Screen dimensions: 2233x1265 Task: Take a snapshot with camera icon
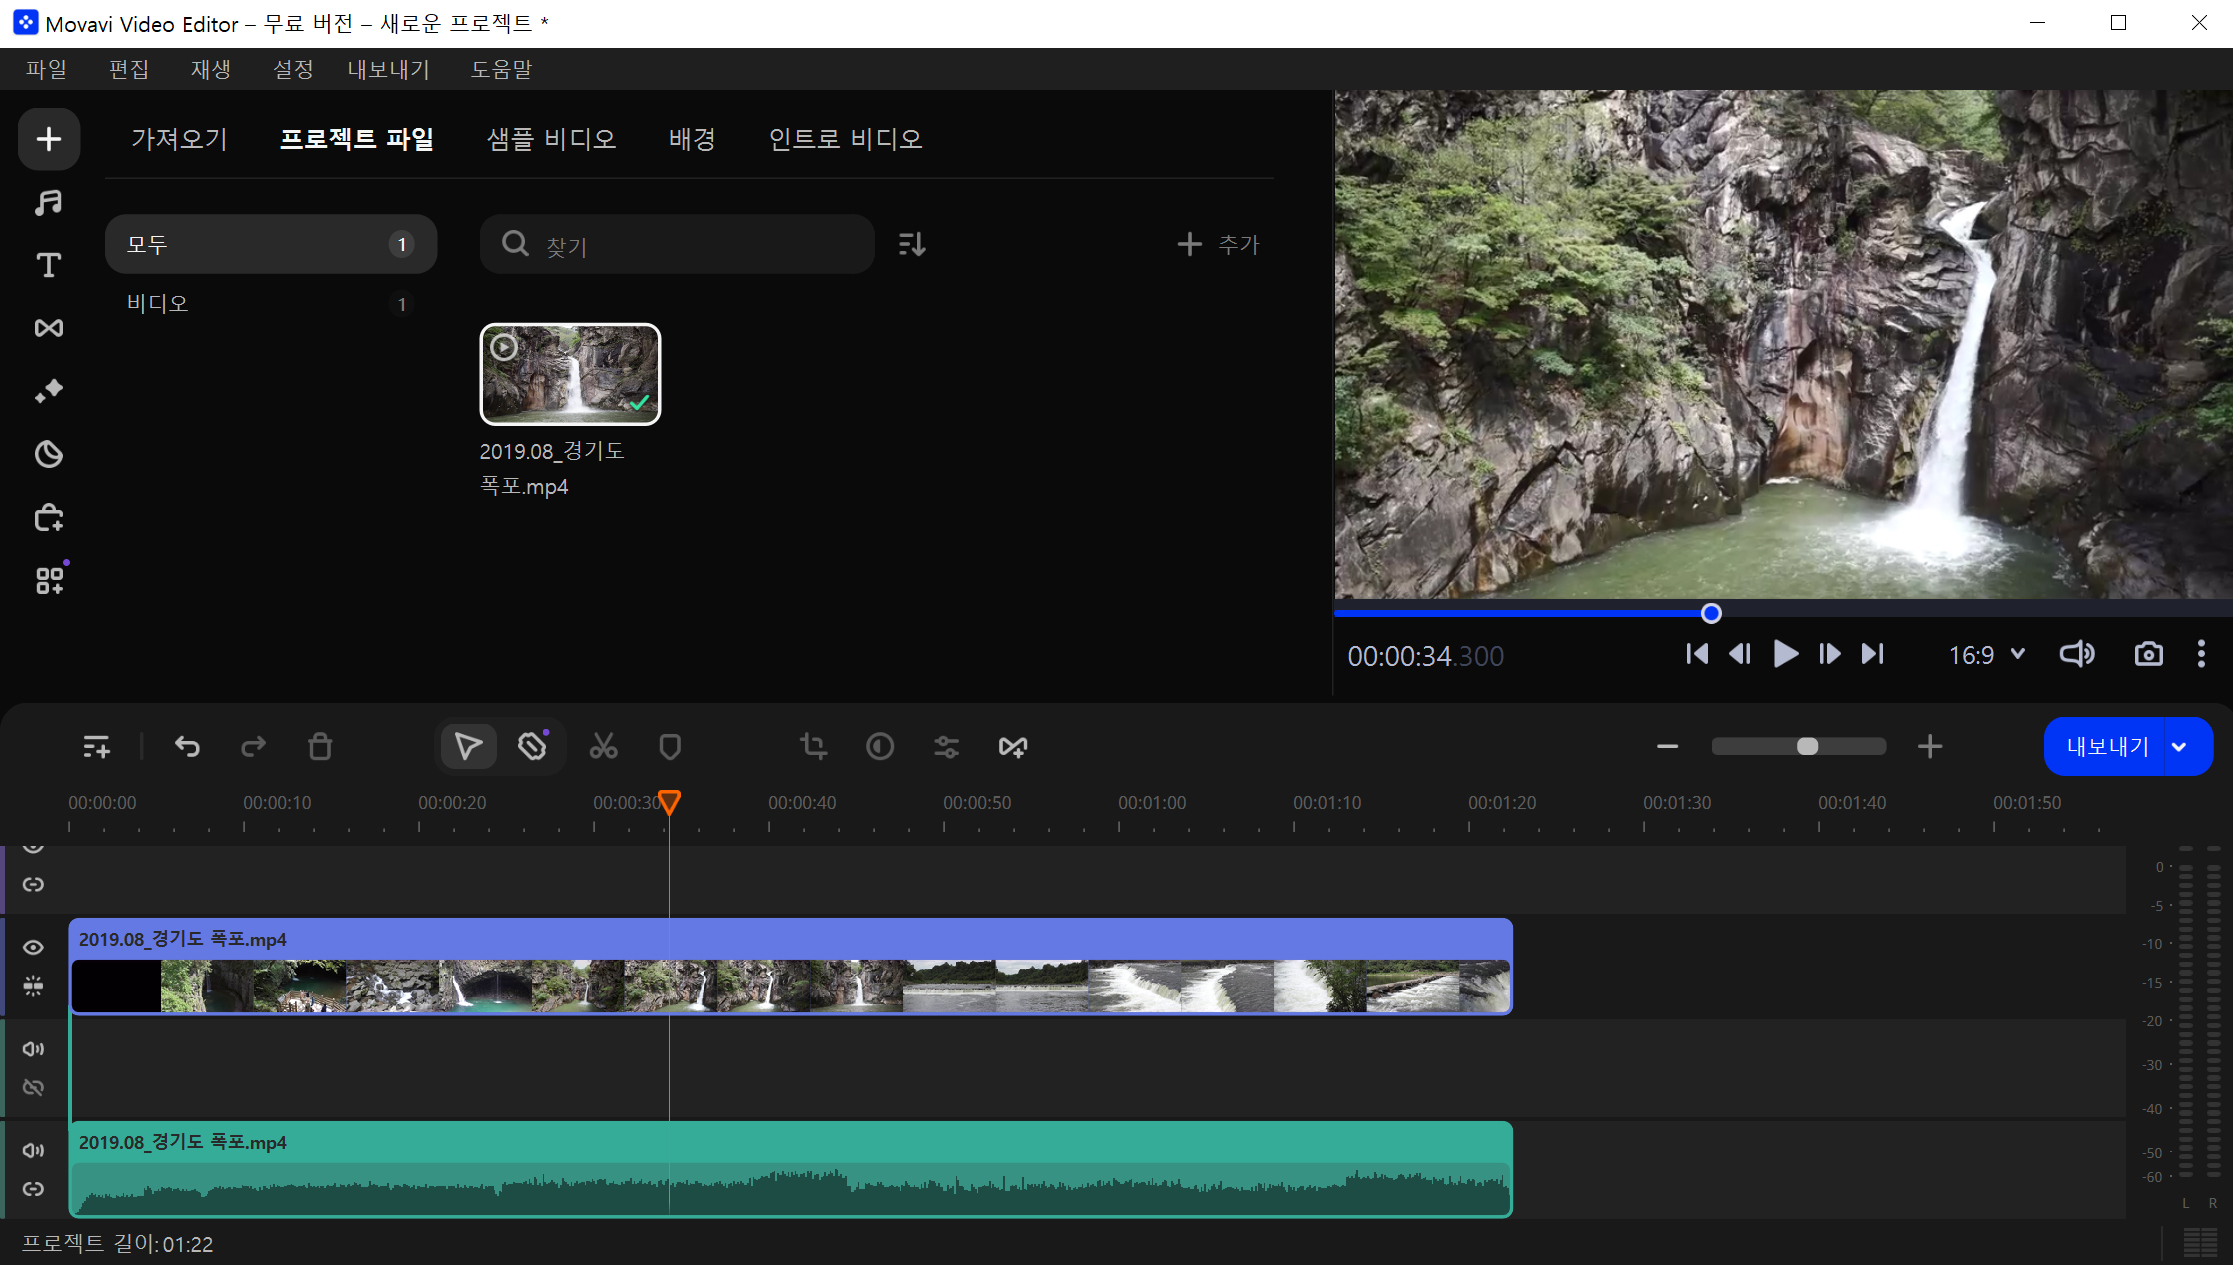click(2148, 654)
